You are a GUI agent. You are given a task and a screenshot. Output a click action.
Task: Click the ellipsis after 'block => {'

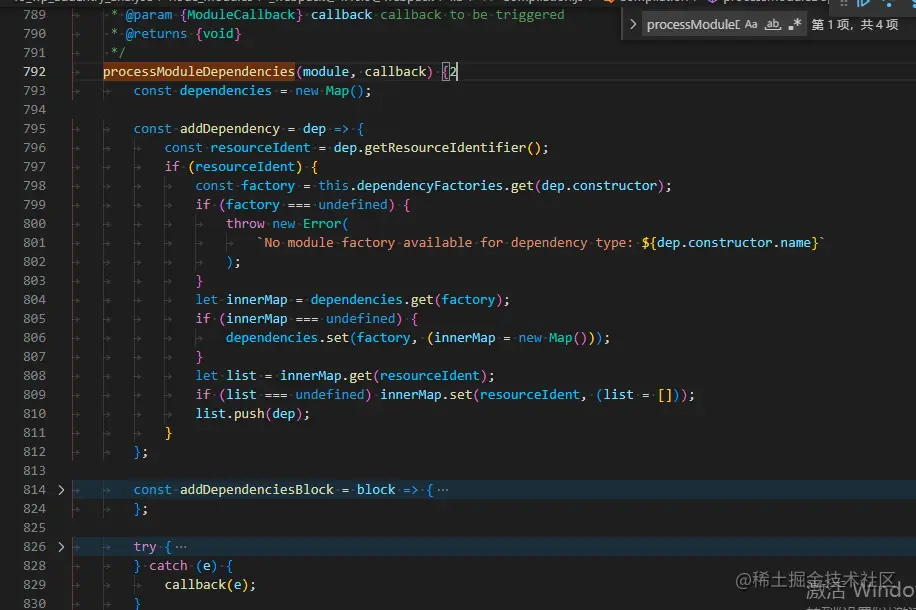[443, 490]
